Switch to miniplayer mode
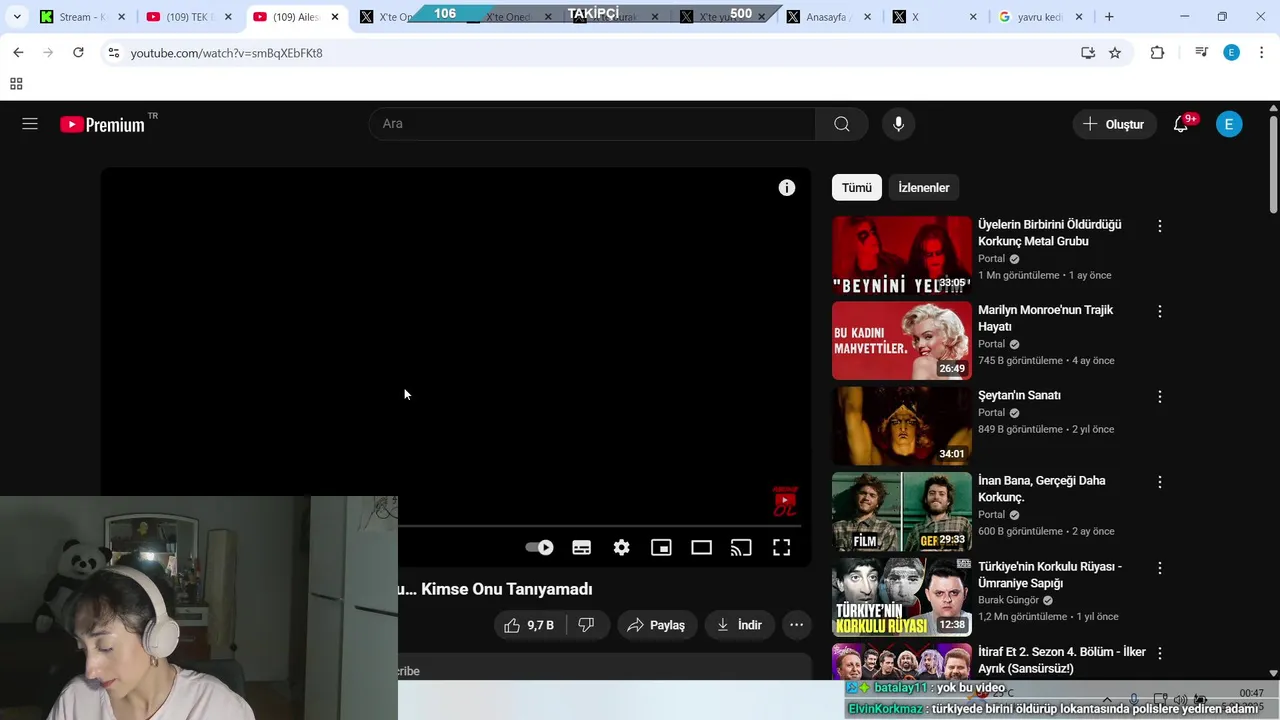 (x=661, y=547)
